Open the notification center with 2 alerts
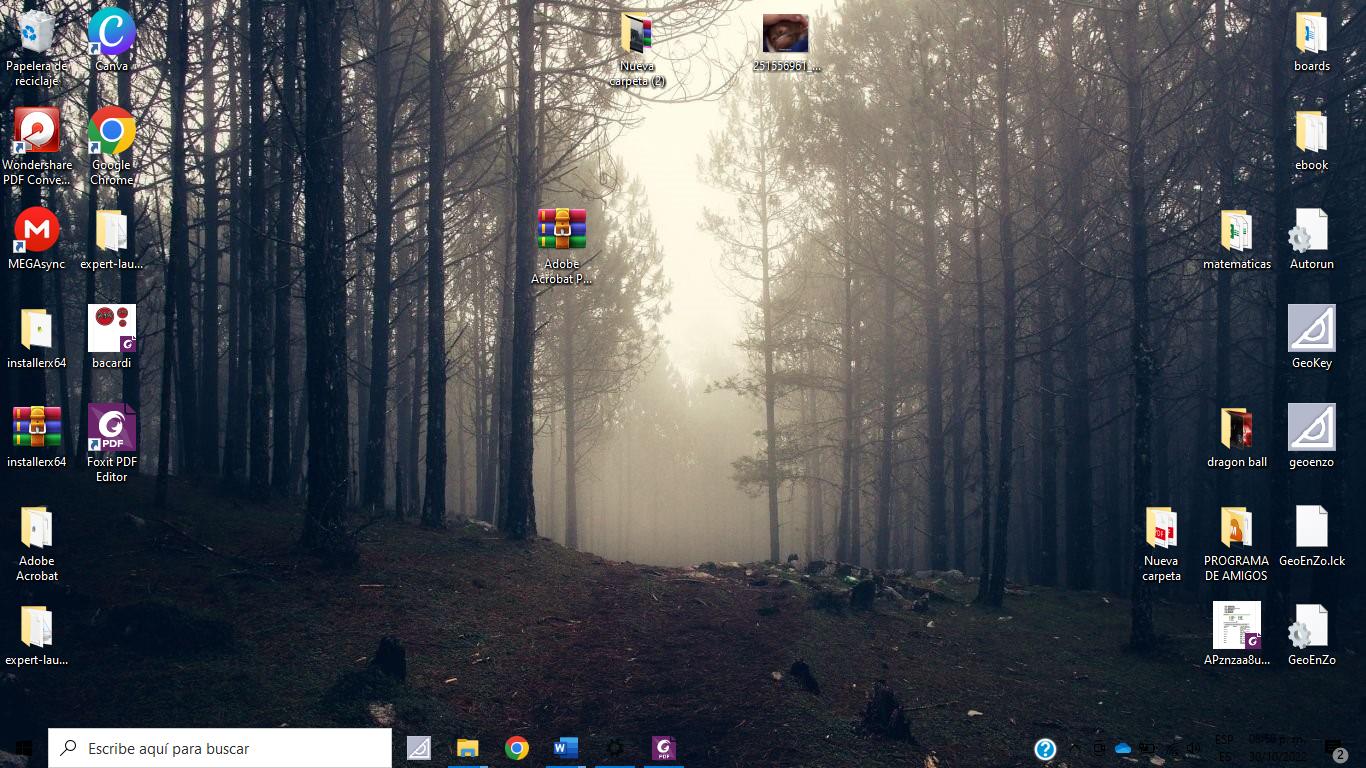 1336,750
